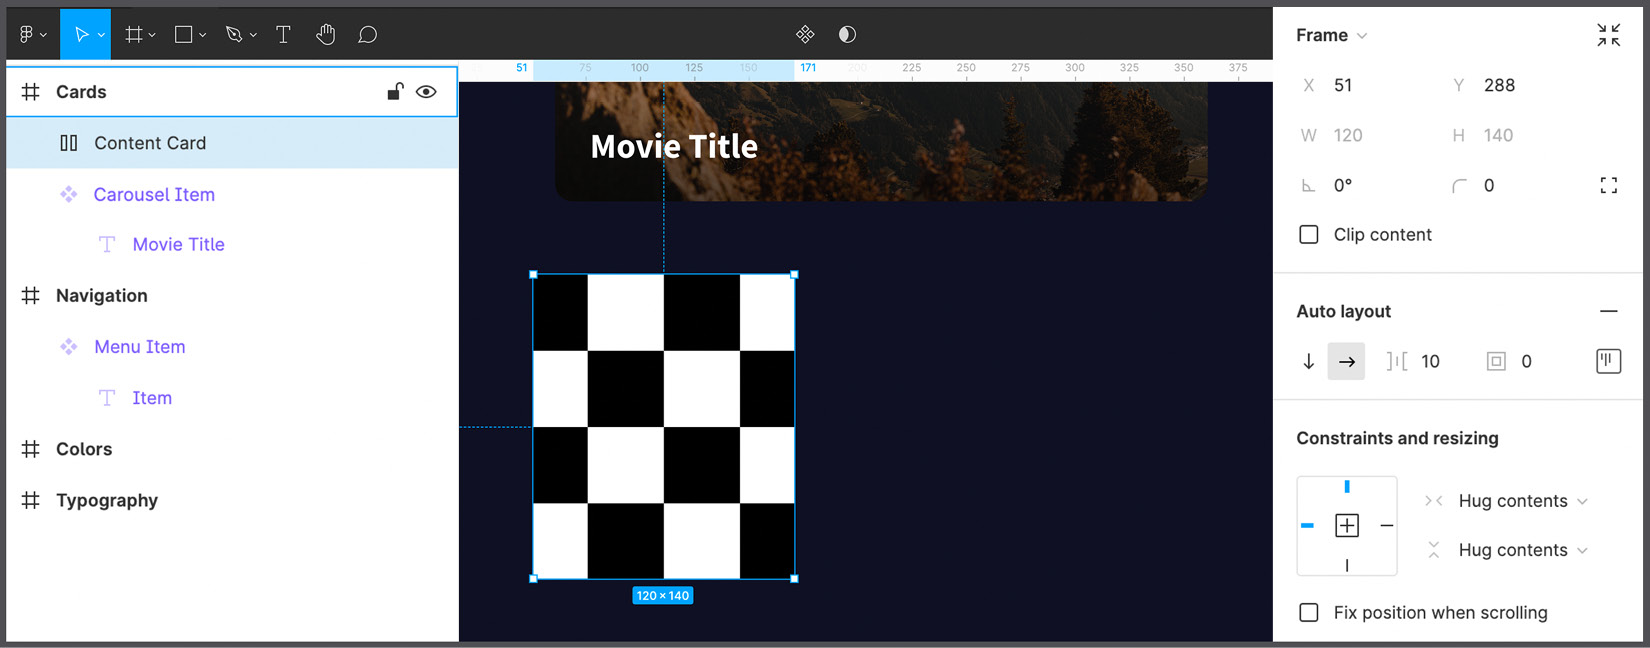Select the Frame tool
This screenshot has height=648, width=1650.
click(133, 34)
